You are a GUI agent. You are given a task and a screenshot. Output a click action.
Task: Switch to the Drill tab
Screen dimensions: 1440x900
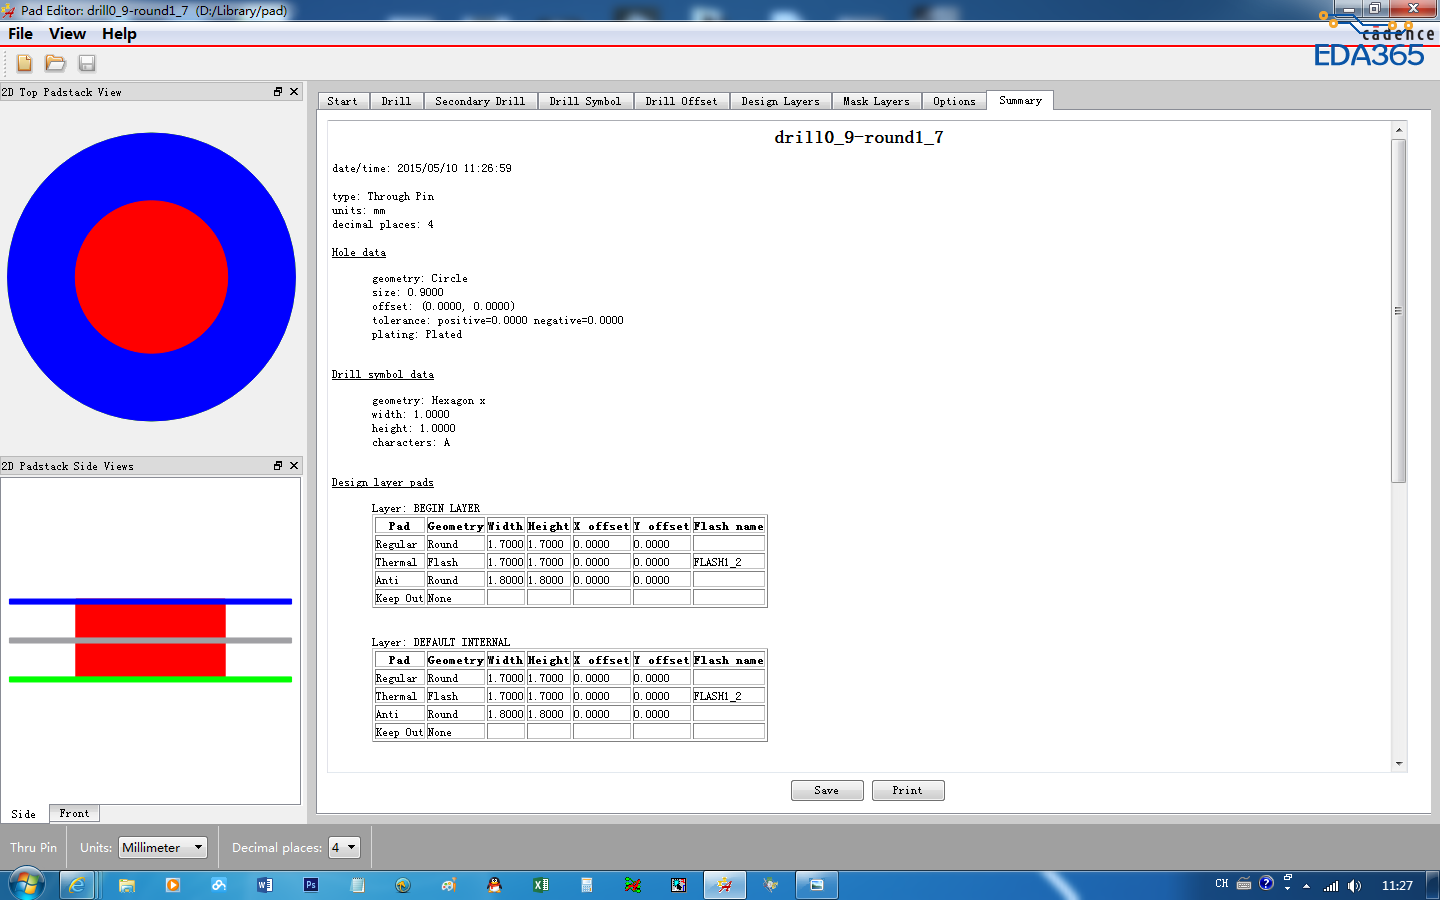(396, 101)
